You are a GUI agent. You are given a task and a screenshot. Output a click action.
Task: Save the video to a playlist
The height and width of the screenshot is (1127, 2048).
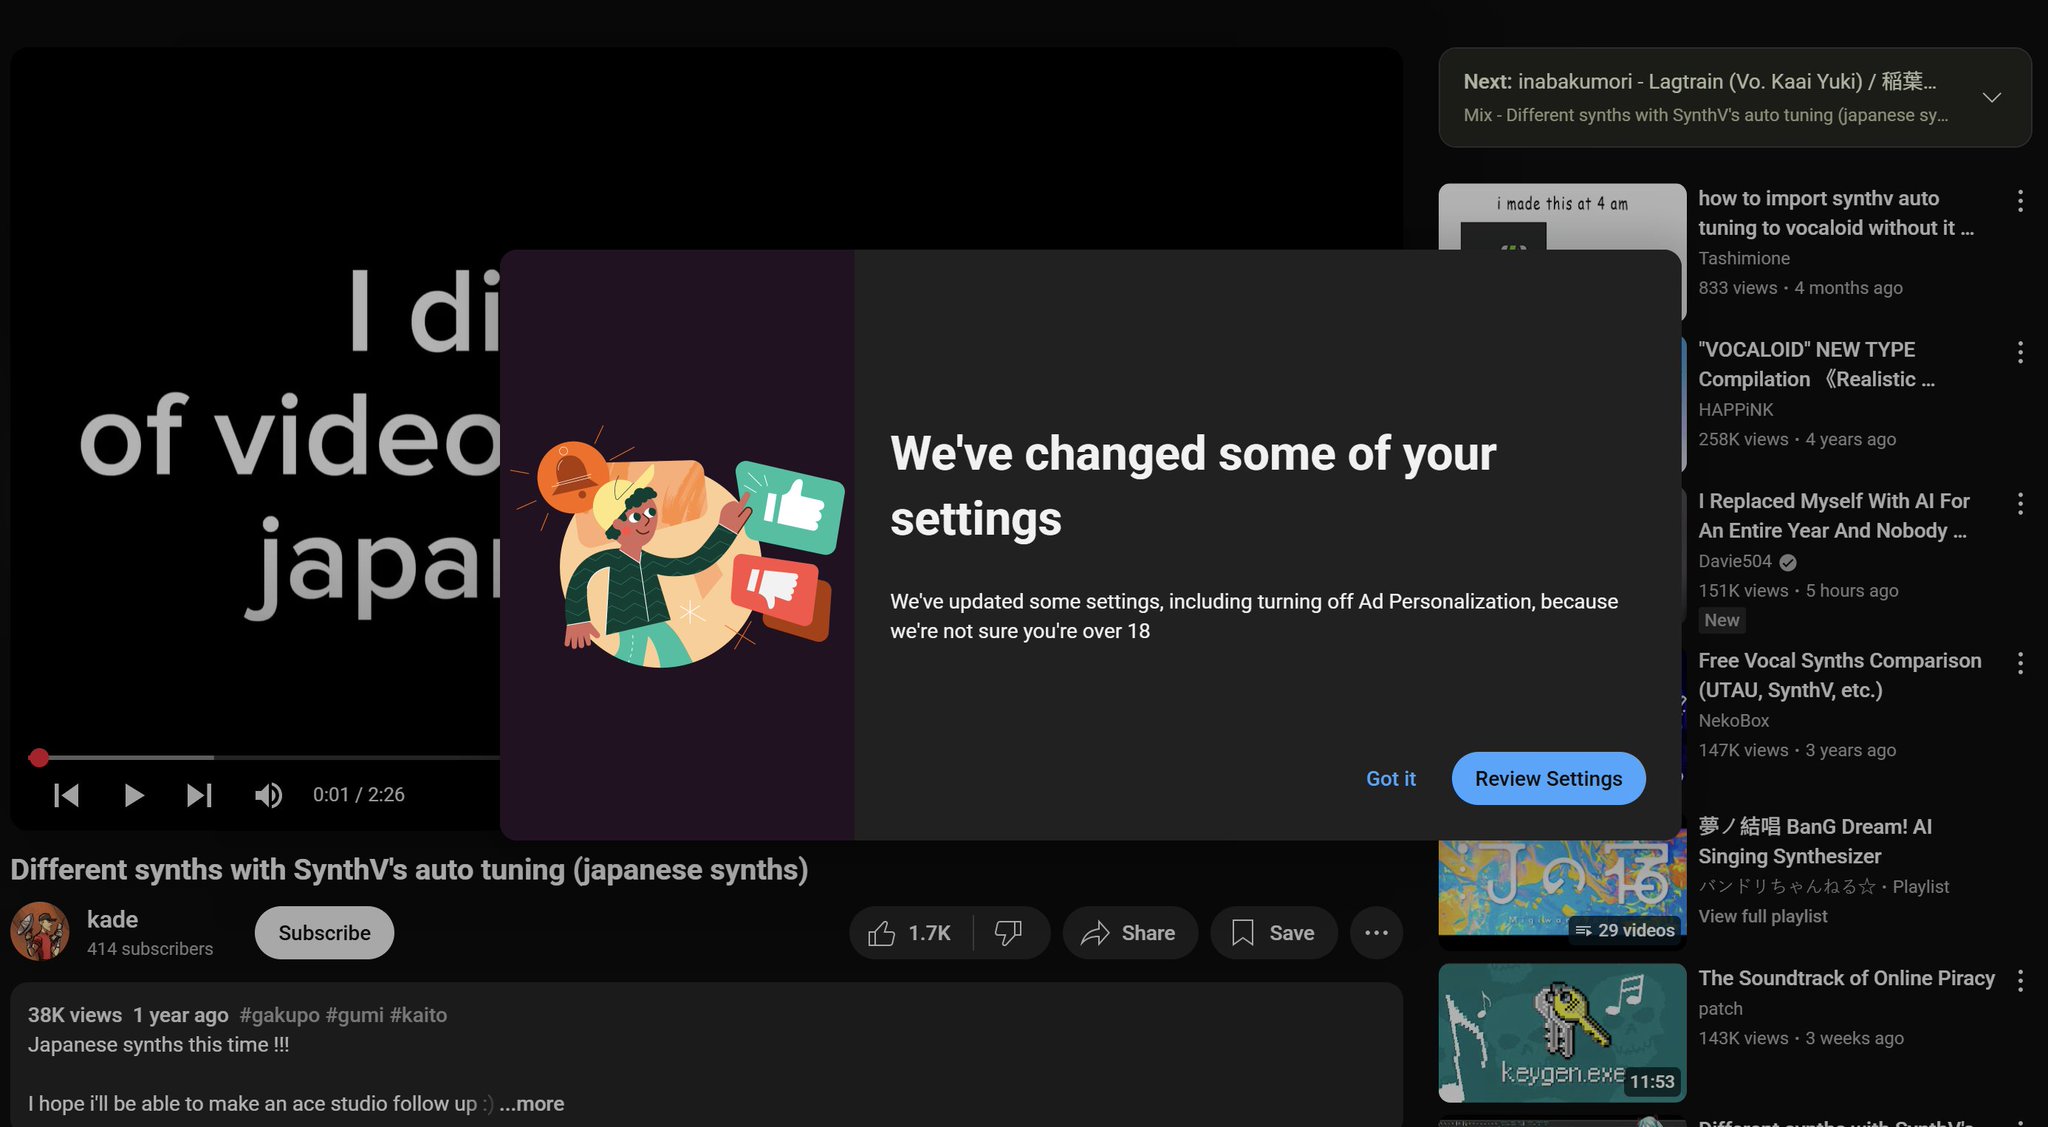(1273, 933)
